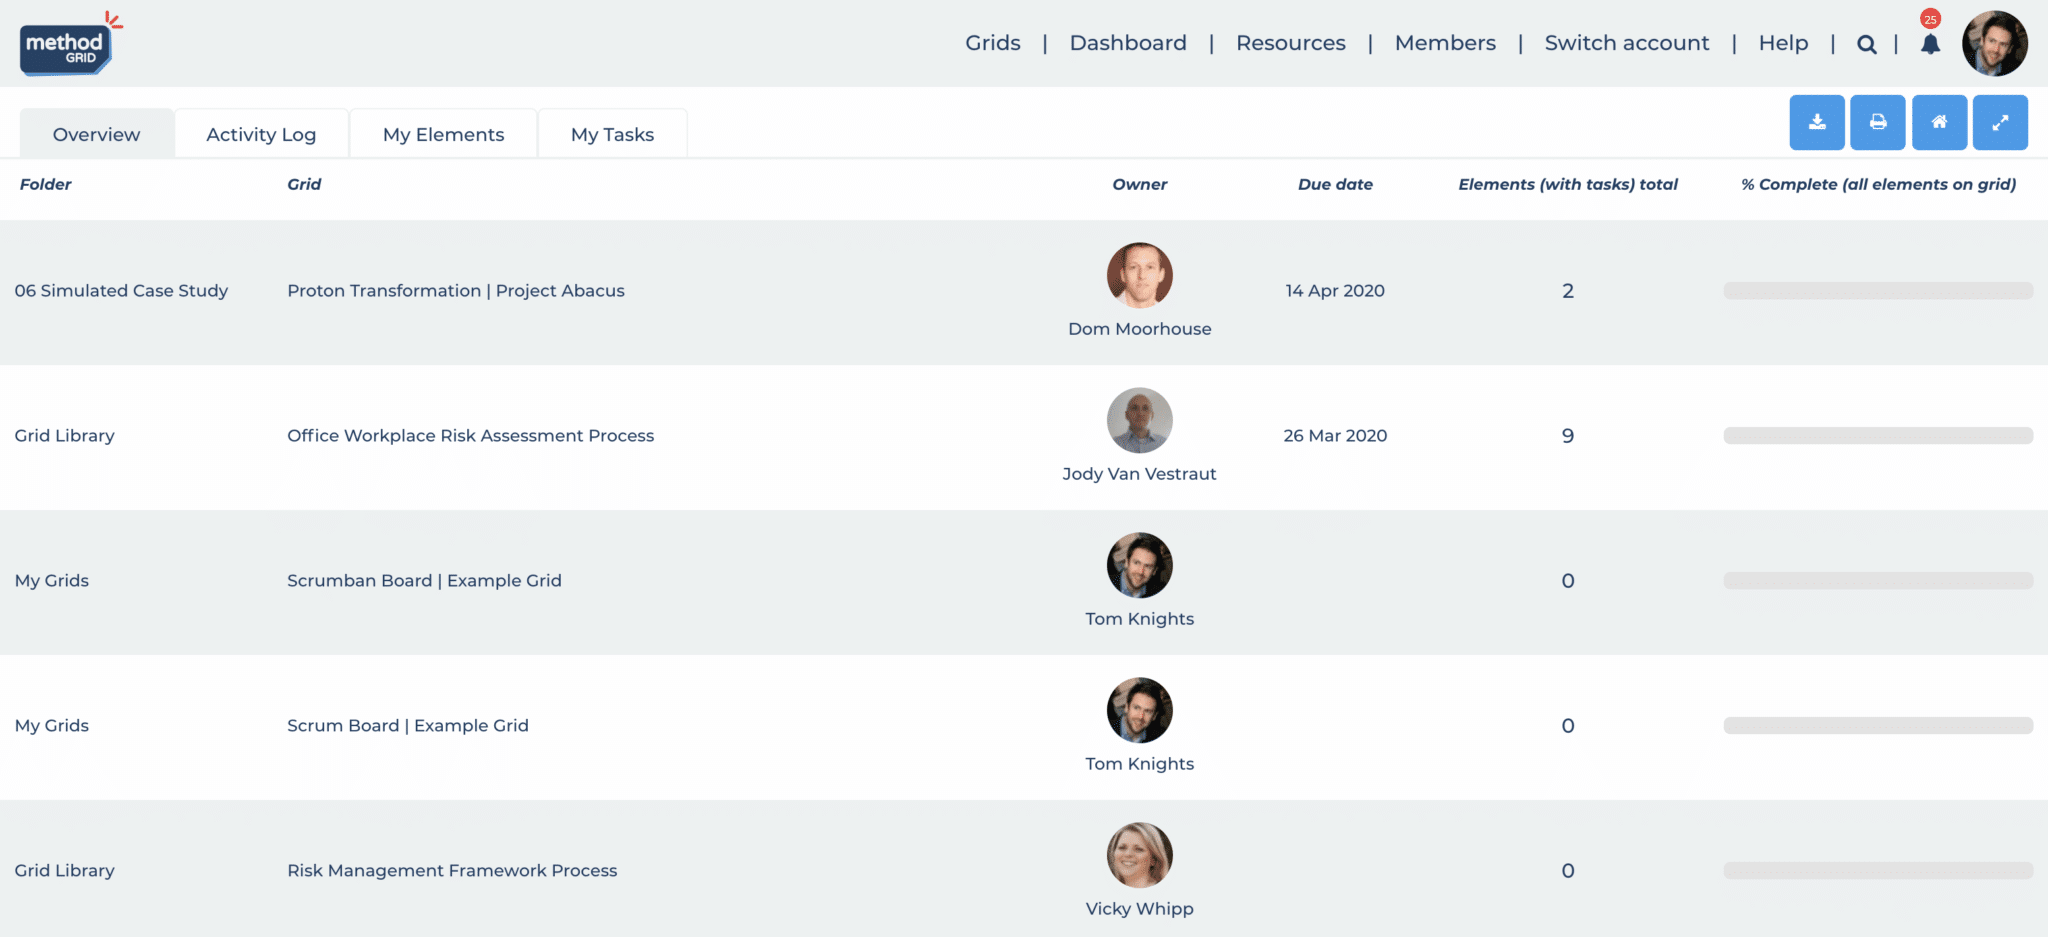
Task: Click Tom Knights' avatar in Scrum Board row
Action: (x=1139, y=710)
